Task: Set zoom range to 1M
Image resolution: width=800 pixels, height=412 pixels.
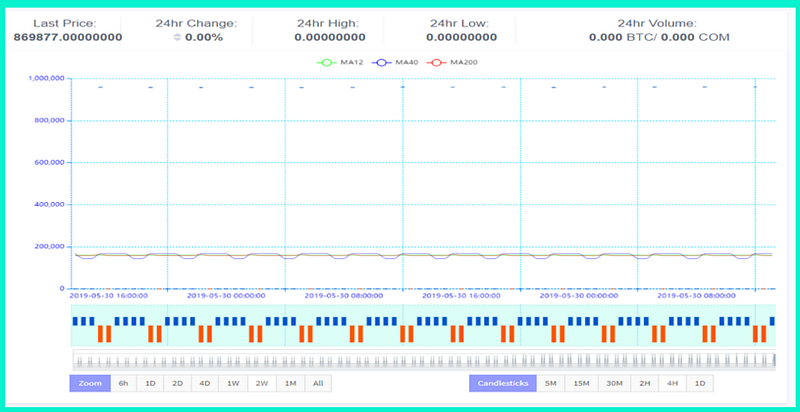Action: 291,383
